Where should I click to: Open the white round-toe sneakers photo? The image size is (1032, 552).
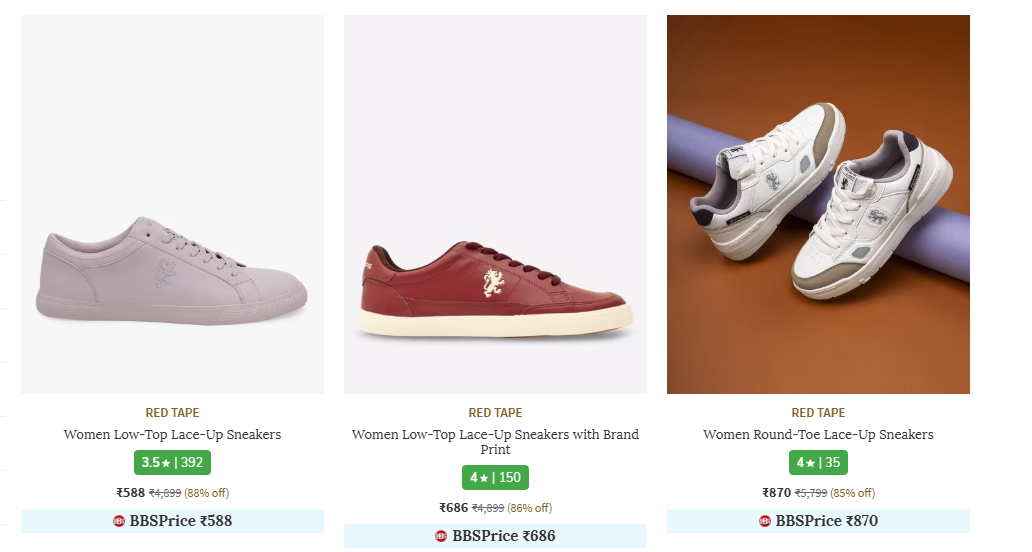point(818,204)
